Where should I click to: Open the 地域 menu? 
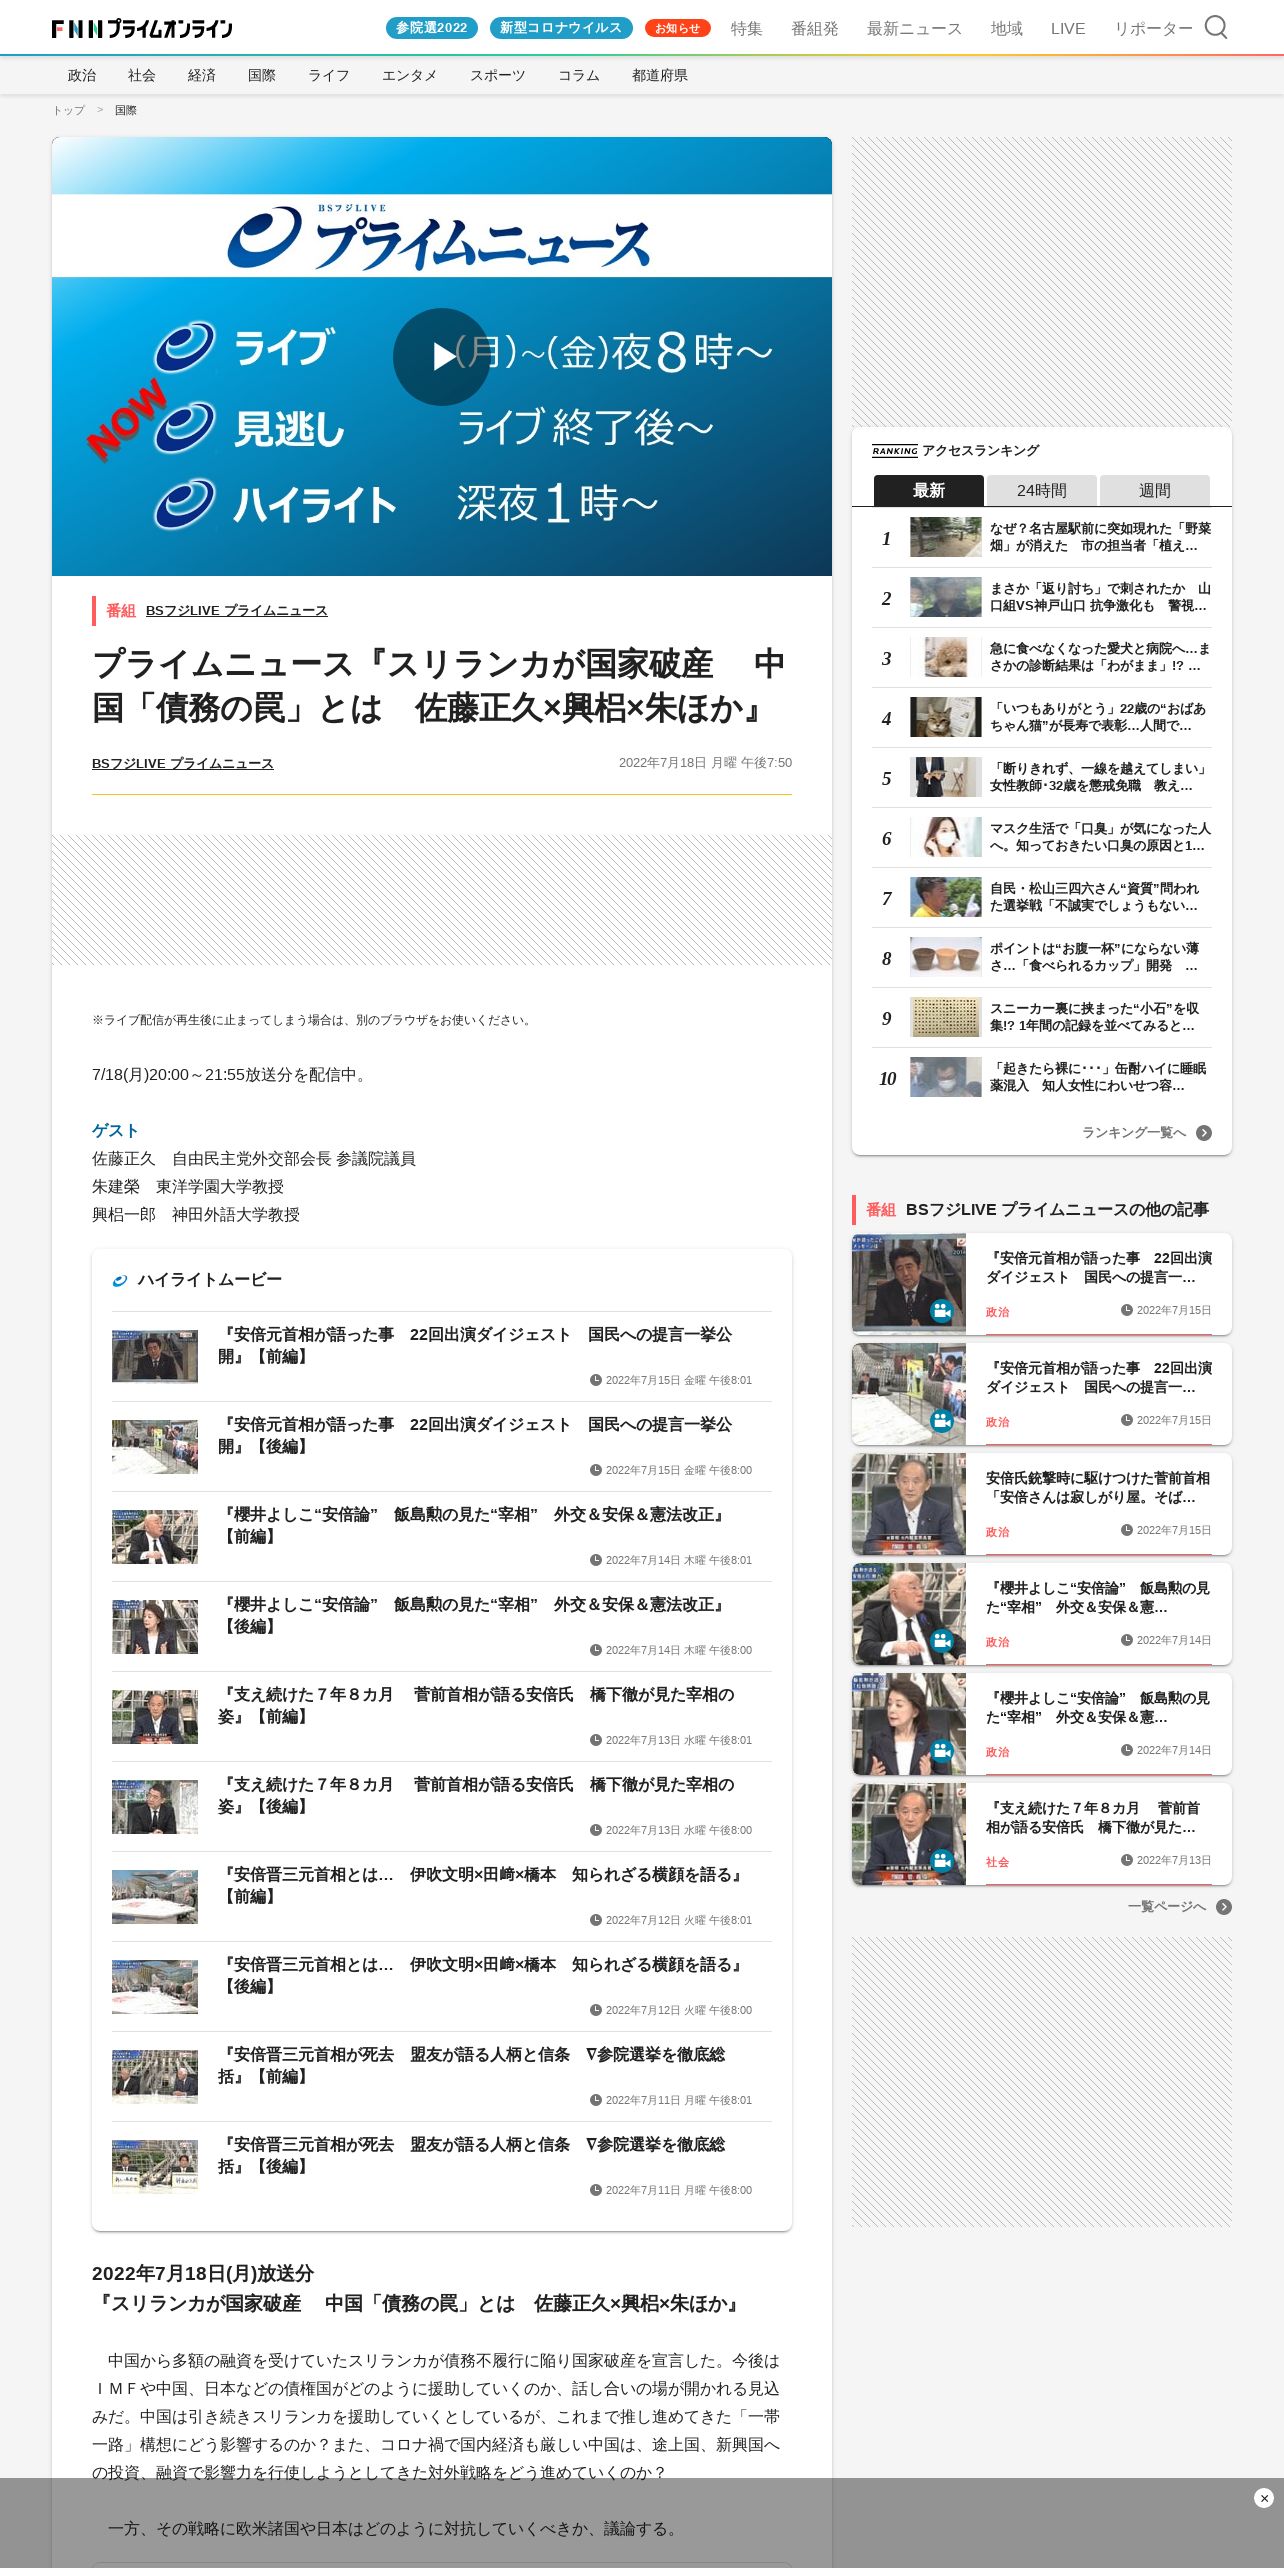[x=1006, y=29]
